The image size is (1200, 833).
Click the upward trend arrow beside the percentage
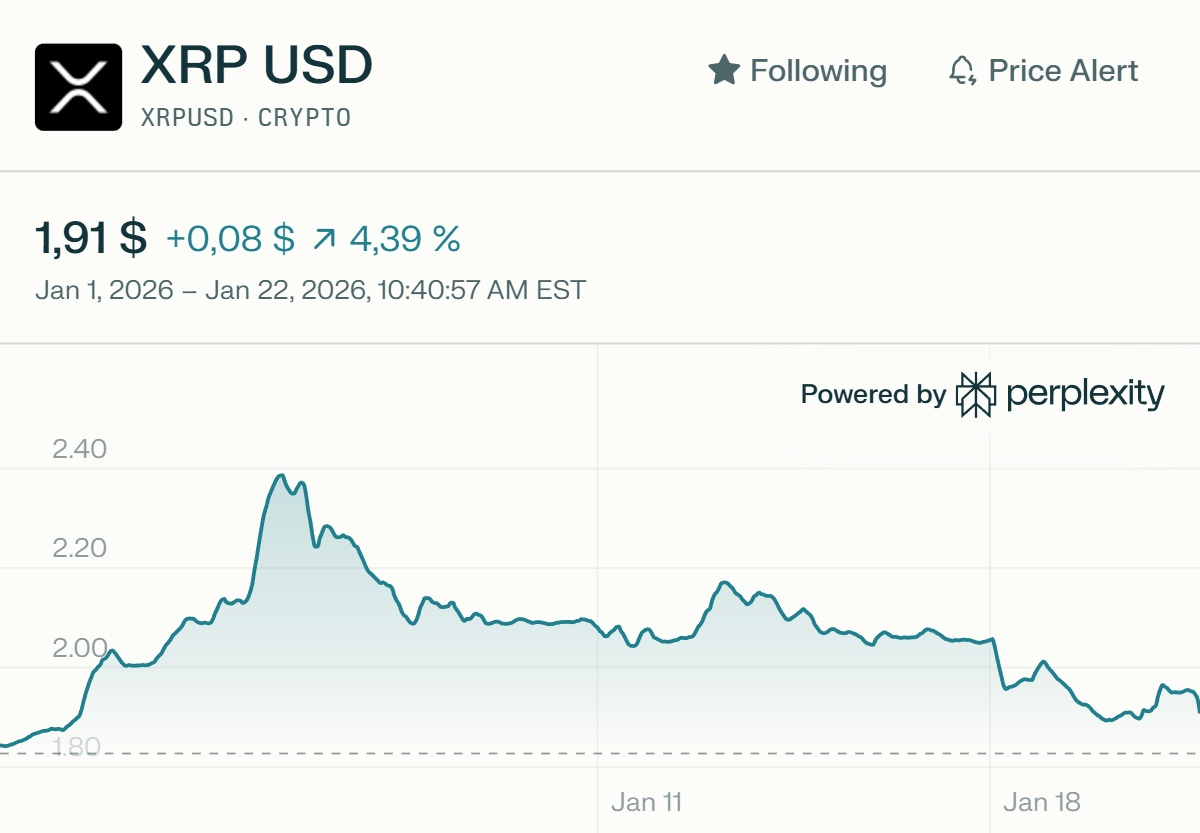coord(327,238)
